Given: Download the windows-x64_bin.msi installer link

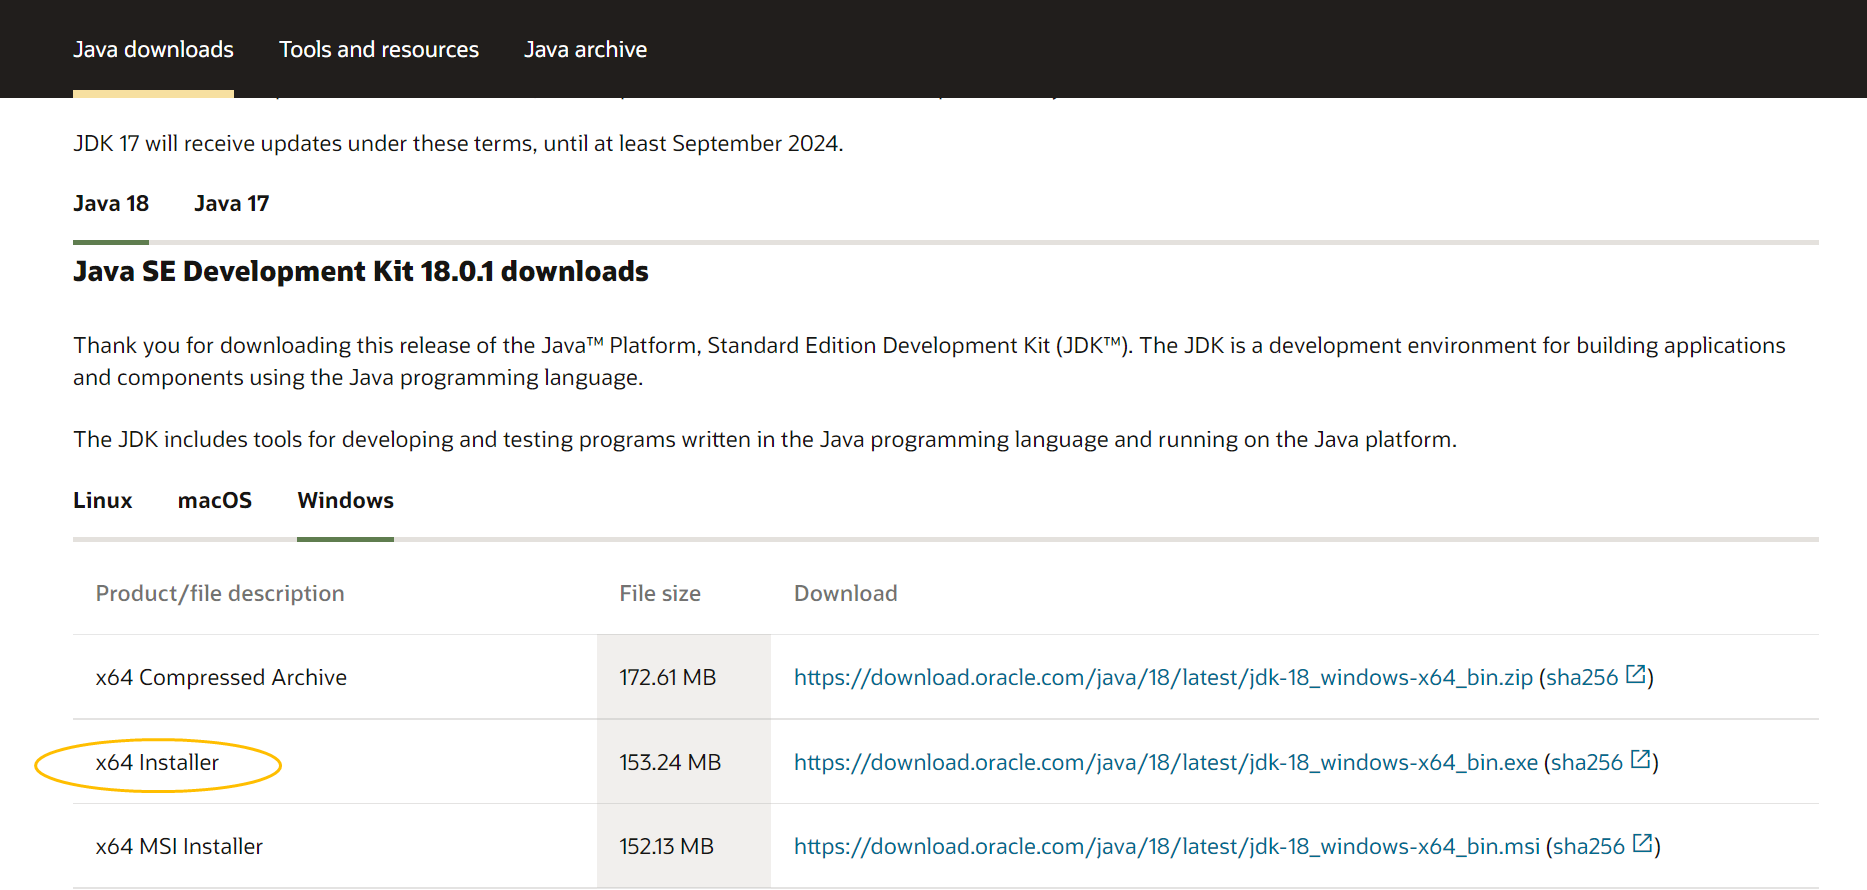Looking at the screenshot, I should point(1167,847).
